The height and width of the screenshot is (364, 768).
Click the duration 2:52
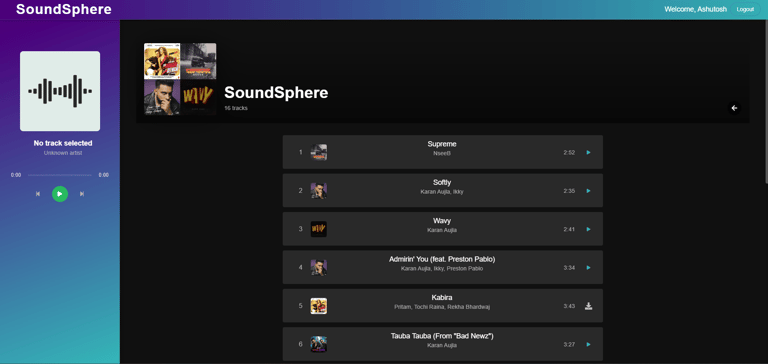[569, 153]
